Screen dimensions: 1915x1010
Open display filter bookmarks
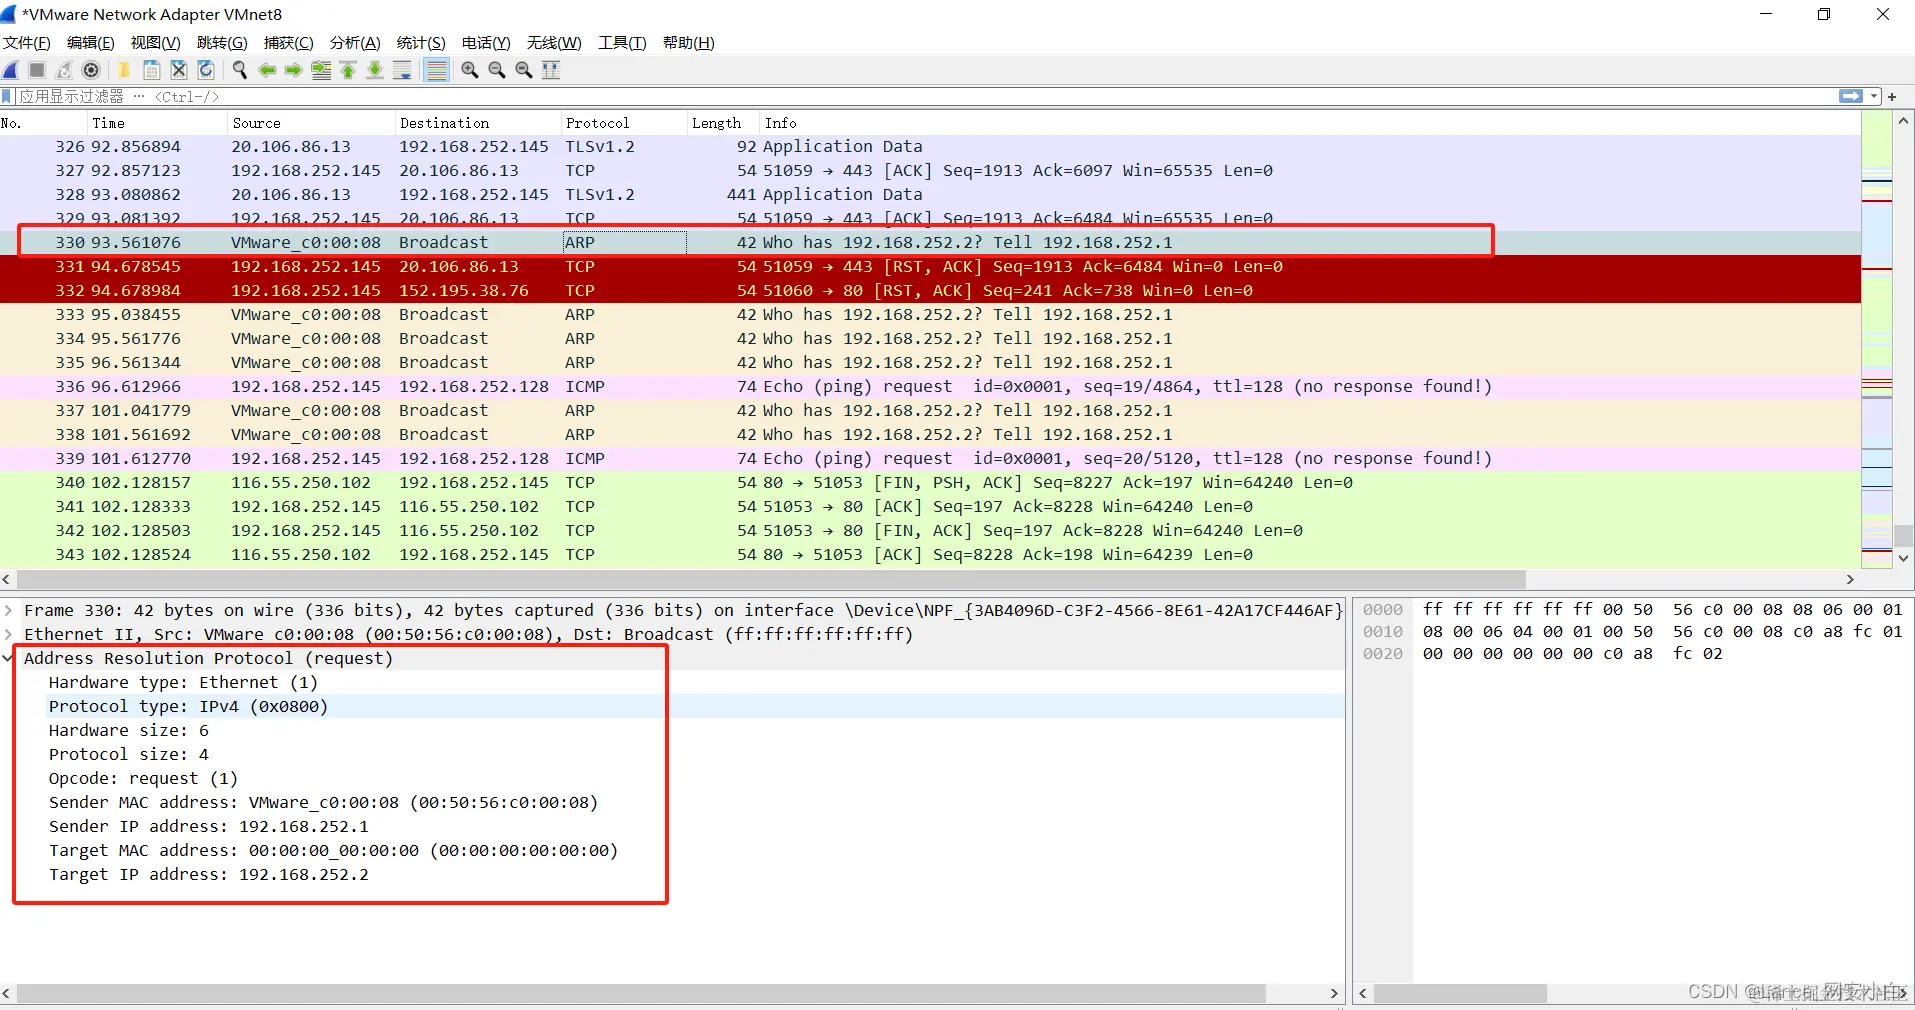(8, 97)
